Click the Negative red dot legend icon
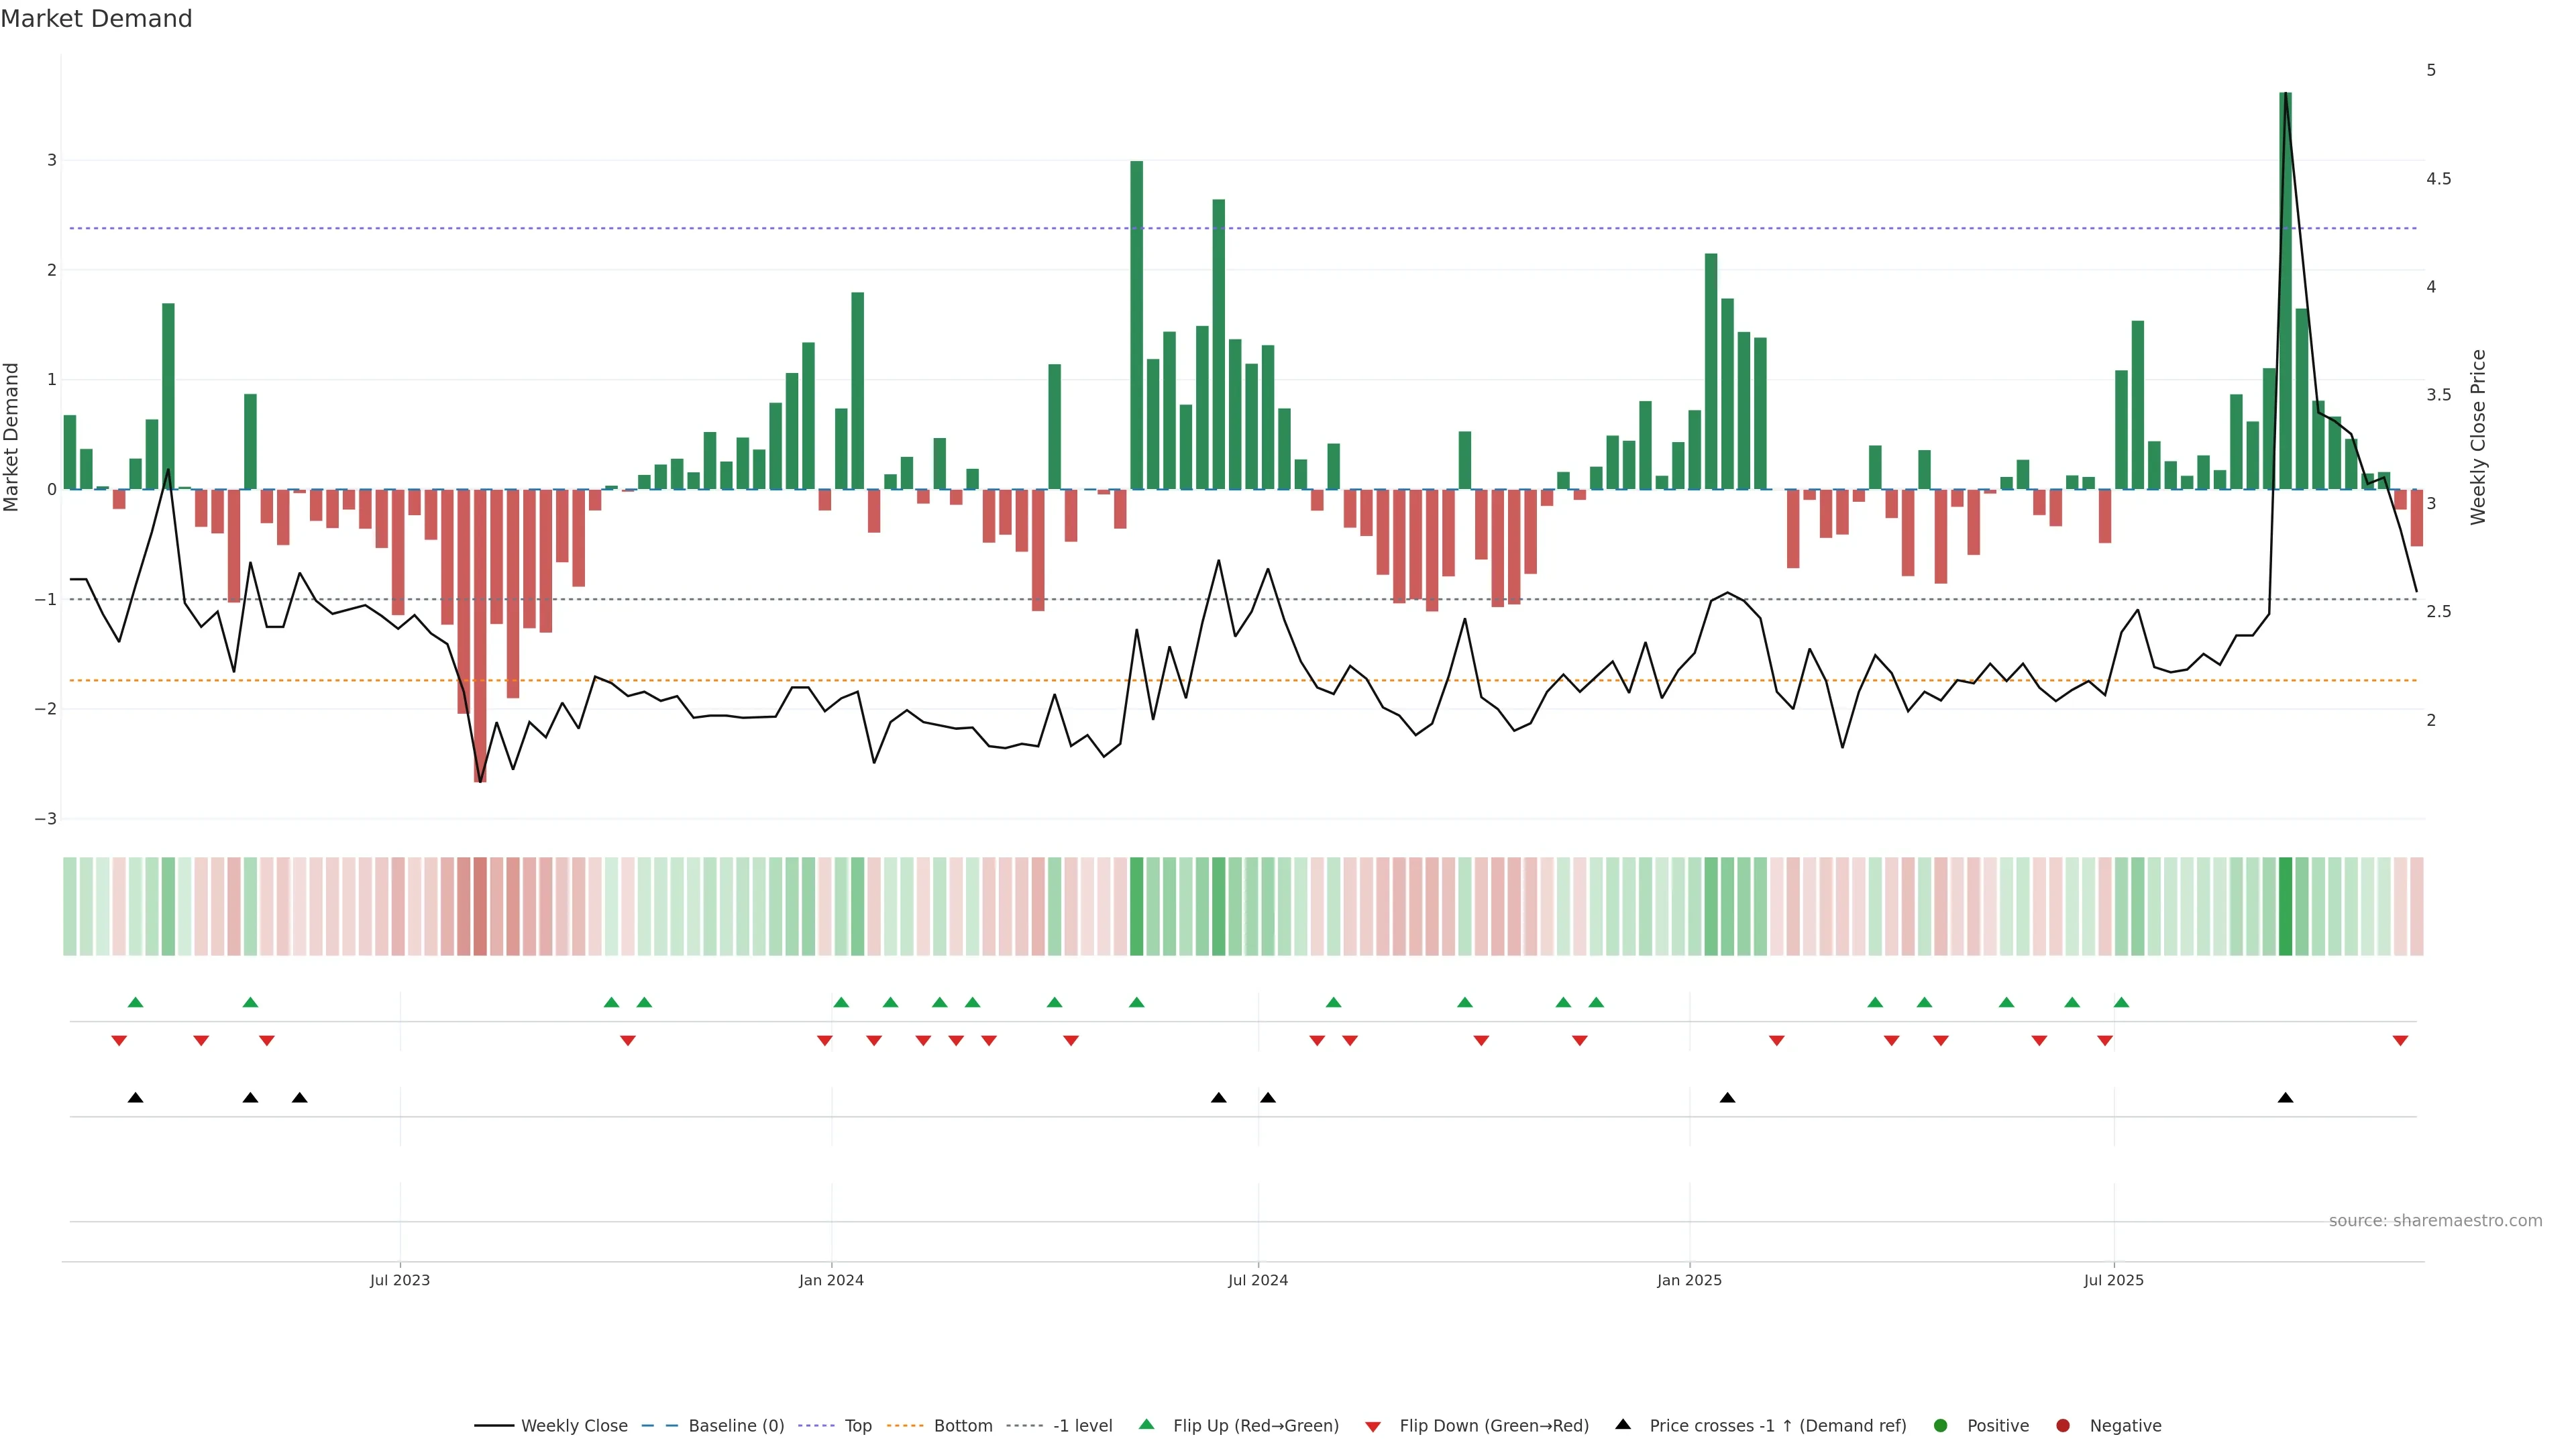The height and width of the screenshot is (1449, 2576). pyautogui.click(x=2063, y=1426)
